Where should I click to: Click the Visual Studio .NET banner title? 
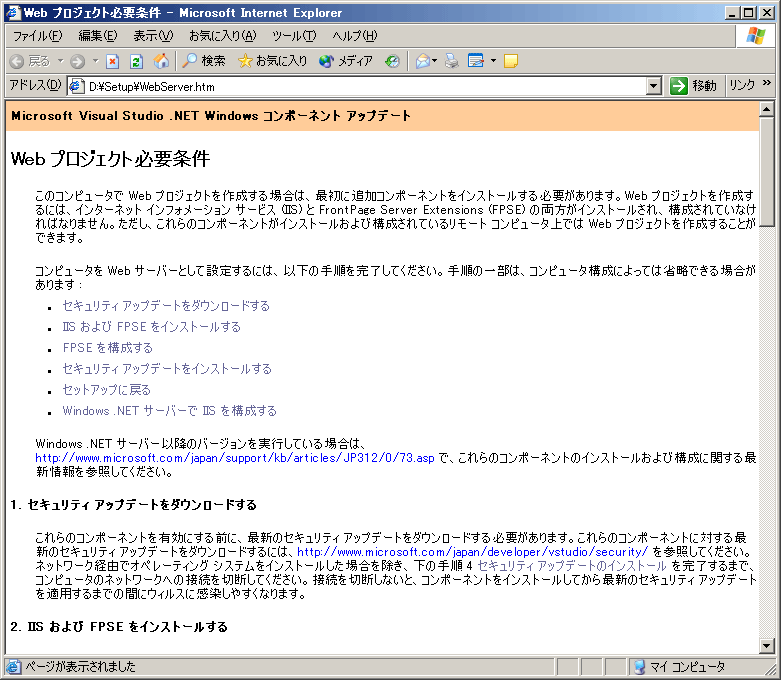click(211, 116)
